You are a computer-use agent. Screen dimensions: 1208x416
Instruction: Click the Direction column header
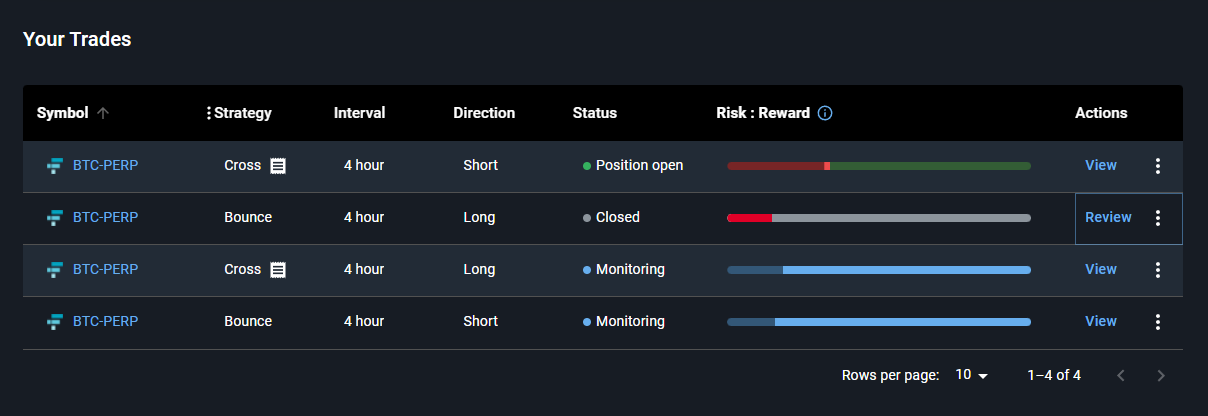(x=484, y=113)
